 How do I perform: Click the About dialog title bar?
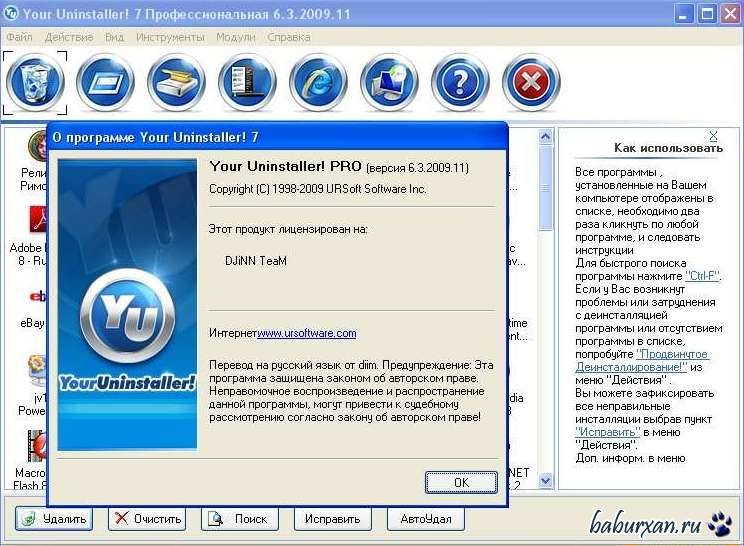pyautogui.click(x=278, y=138)
